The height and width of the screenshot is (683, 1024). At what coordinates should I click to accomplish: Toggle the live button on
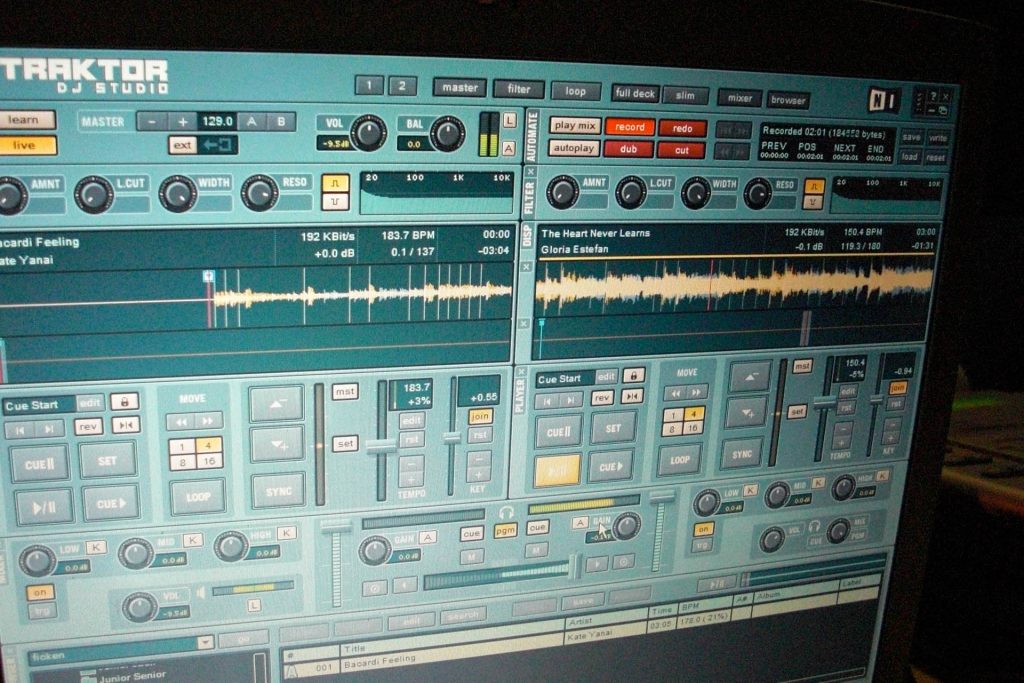(27, 146)
